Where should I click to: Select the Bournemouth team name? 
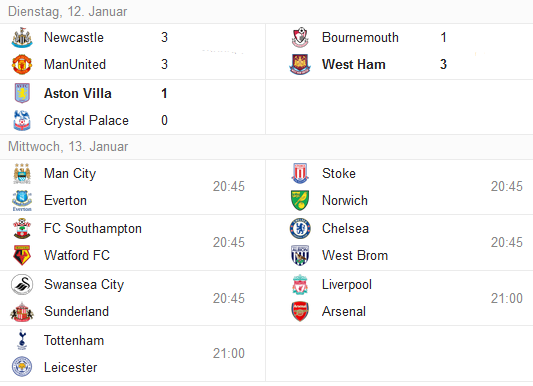(x=360, y=37)
